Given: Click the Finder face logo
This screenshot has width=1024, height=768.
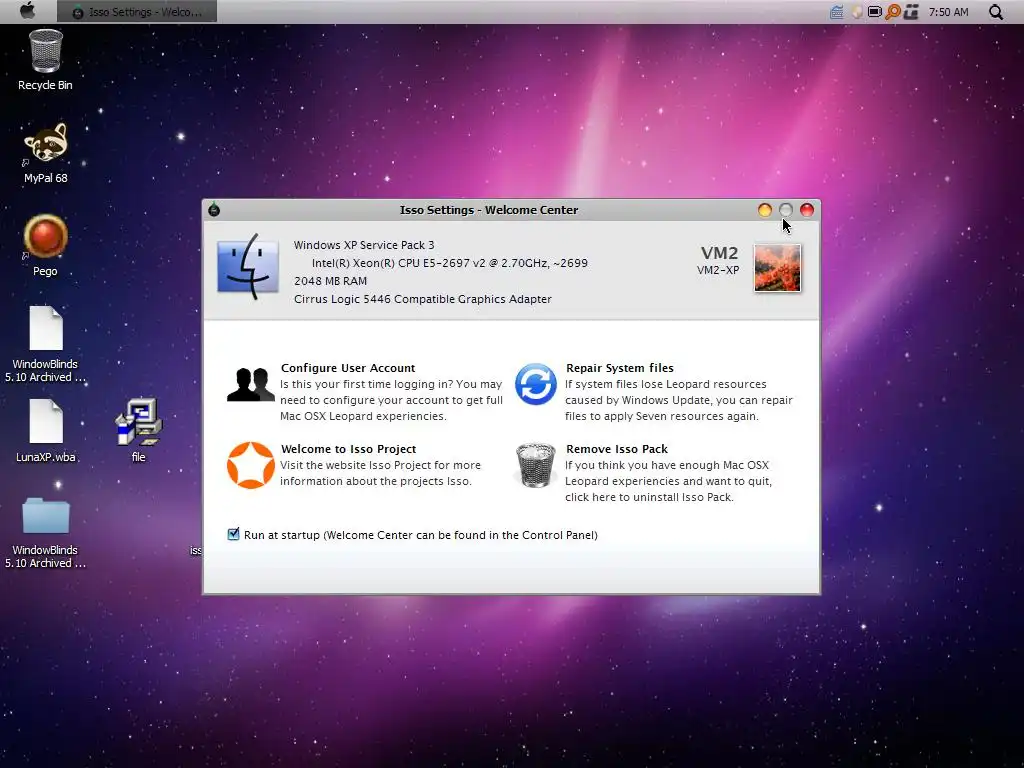Looking at the screenshot, I should (x=248, y=267).
